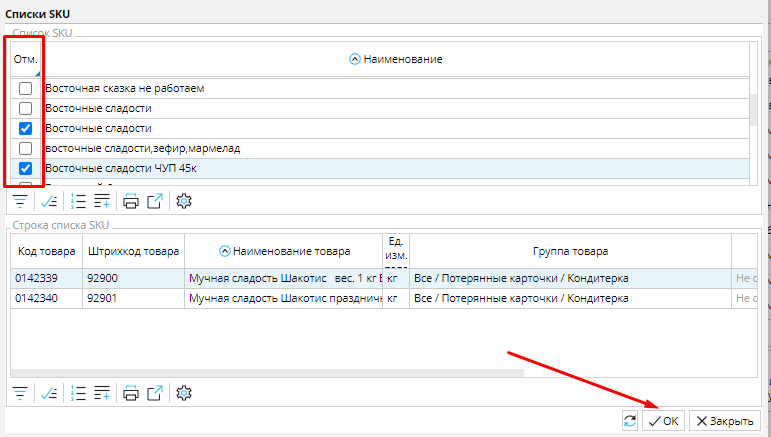
Task: Open filter icon in Список SKU toolbar
Action: pyautogui.click(x=19, y=201)
